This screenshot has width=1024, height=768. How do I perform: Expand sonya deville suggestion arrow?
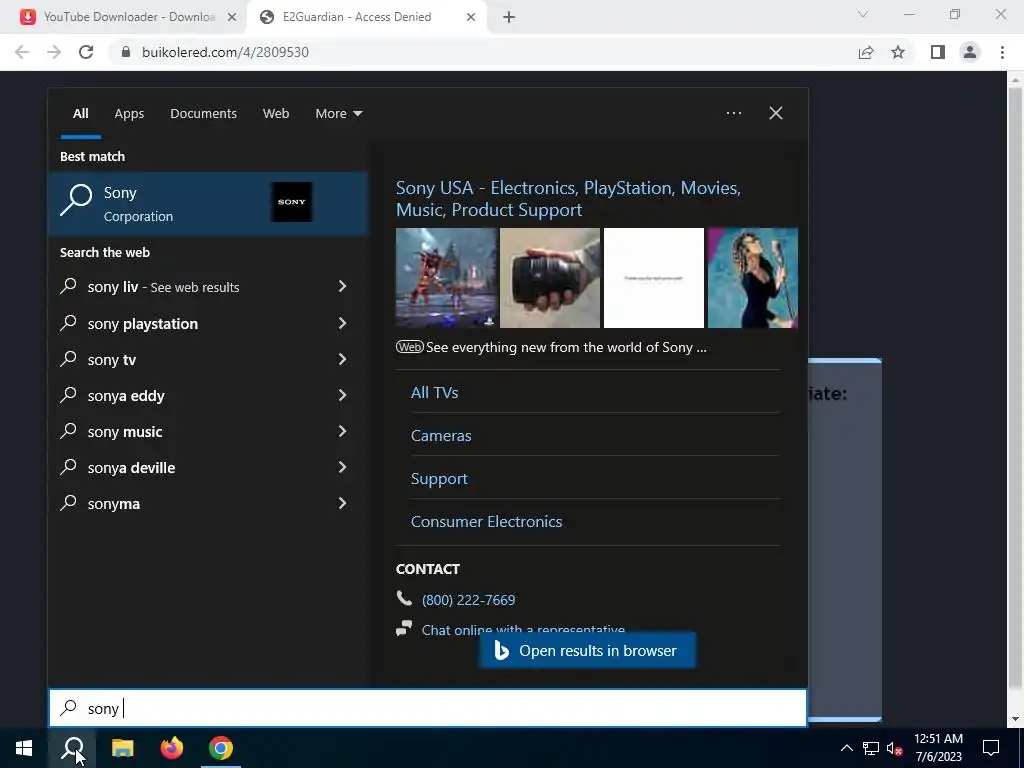coord(342,467)
